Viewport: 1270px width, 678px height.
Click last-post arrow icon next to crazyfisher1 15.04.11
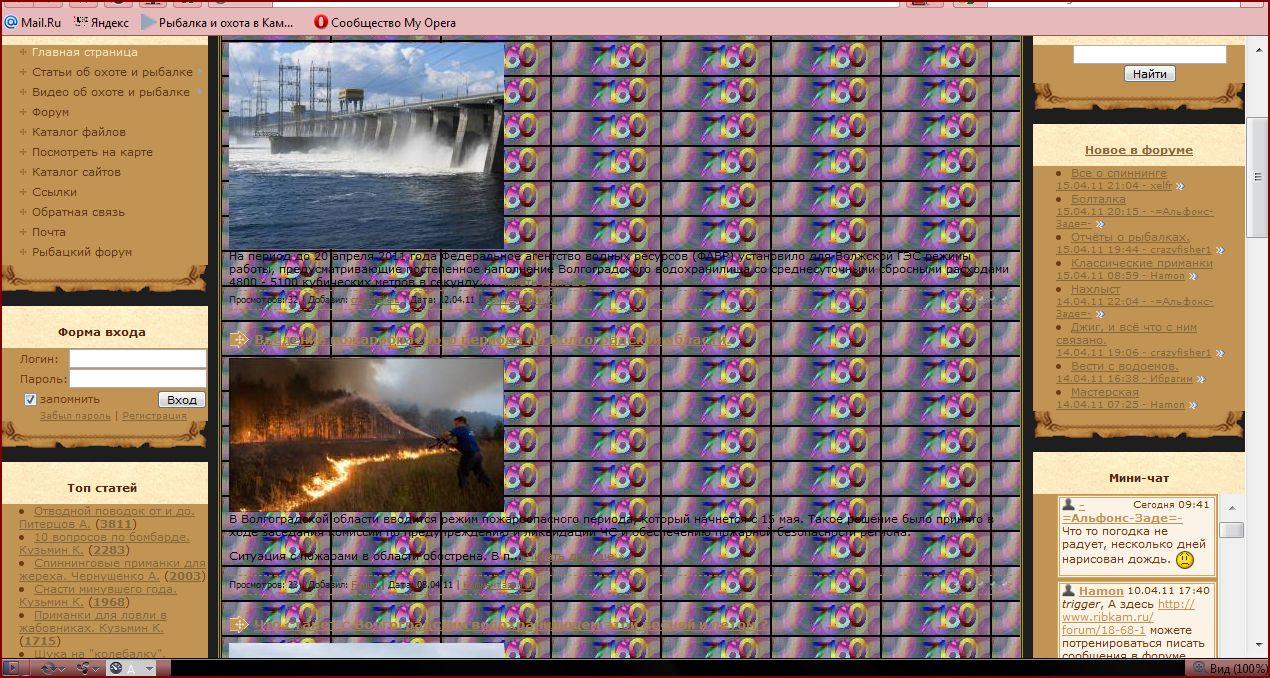point(1220,250)
